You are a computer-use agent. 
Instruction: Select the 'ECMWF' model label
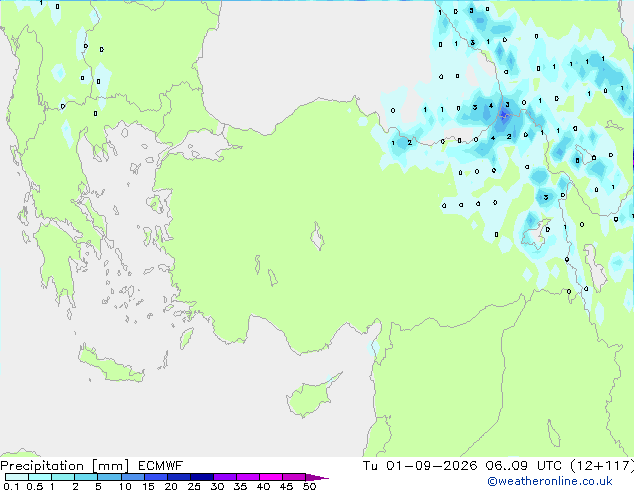pyautogui.click(x=160, y=466)
